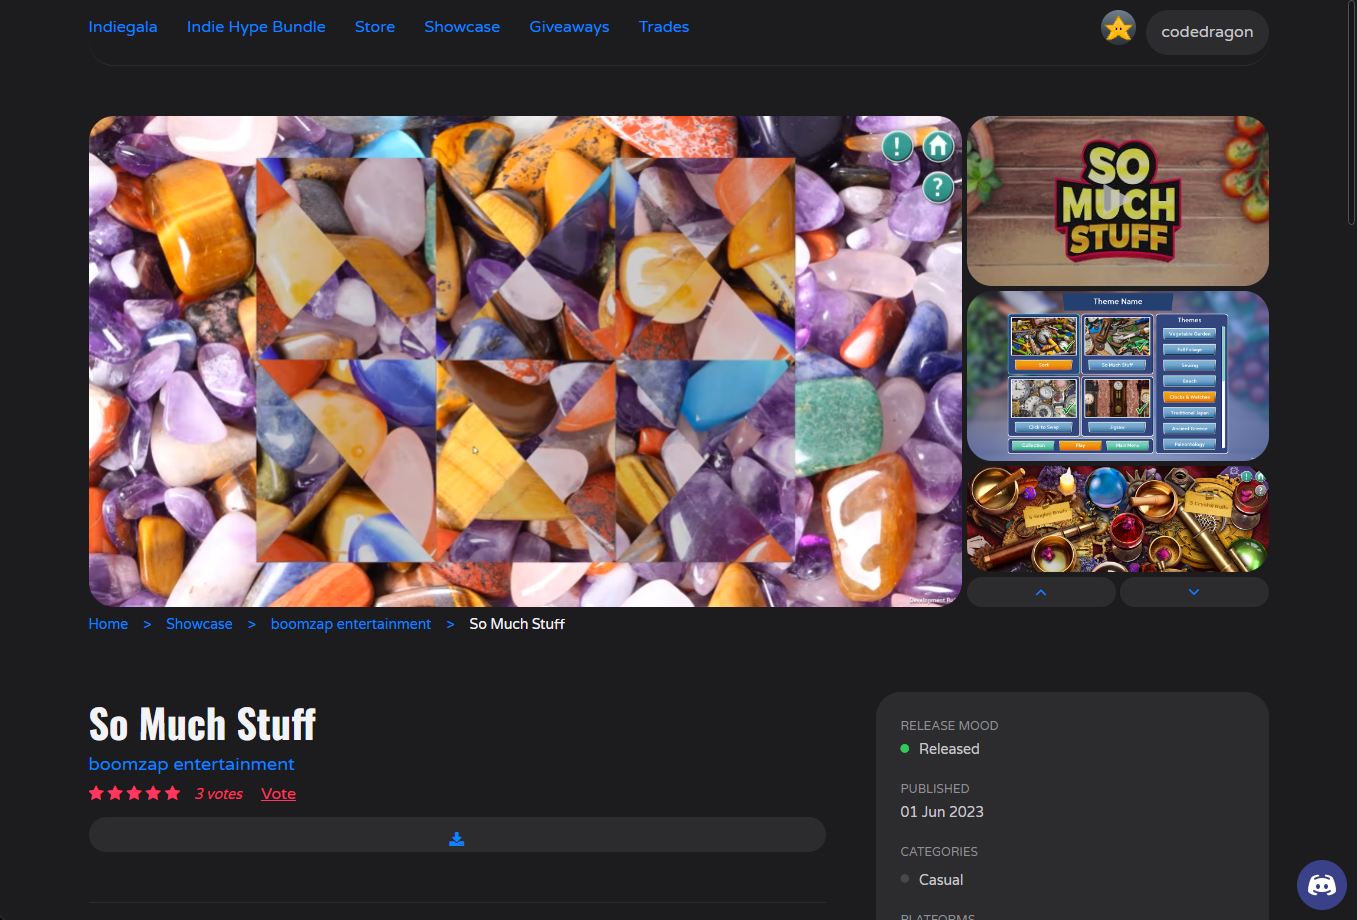Click the 'Casual' category text
This screenshot has height=920, width=1357.
941,880
